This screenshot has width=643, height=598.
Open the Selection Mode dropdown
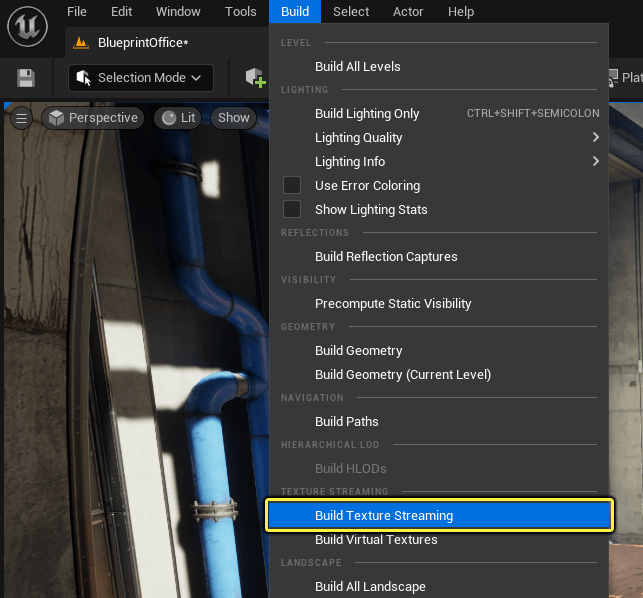point(141,78)
